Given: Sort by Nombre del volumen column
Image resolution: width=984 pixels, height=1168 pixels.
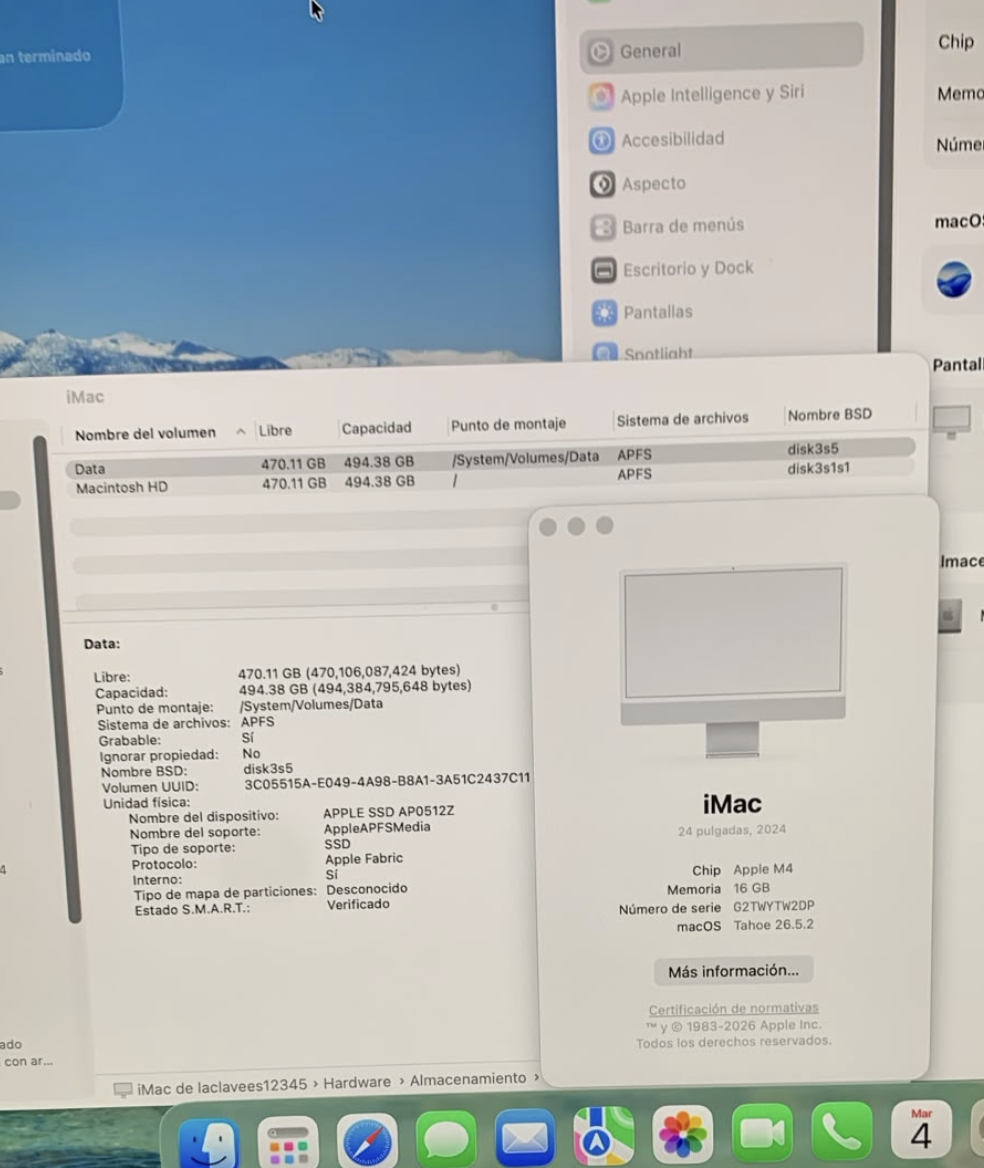Looking at the screenshot, I should tap(145, 434).
